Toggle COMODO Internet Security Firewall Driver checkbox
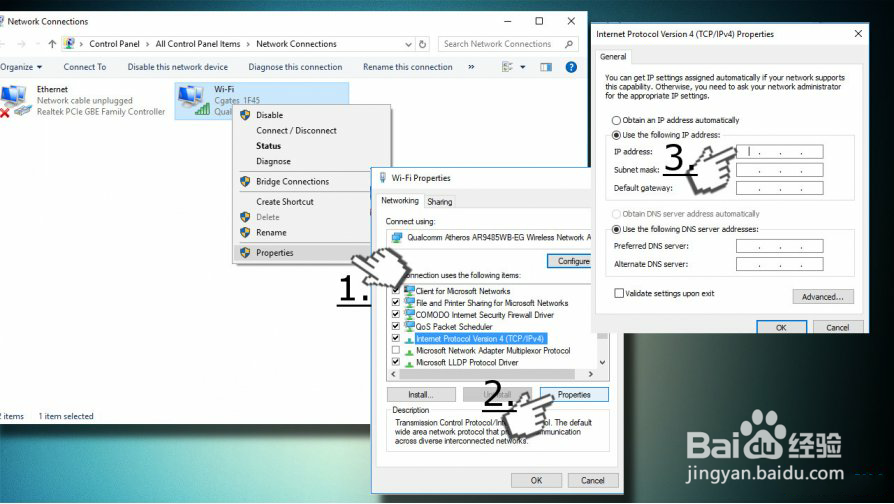 coord(396,314)
